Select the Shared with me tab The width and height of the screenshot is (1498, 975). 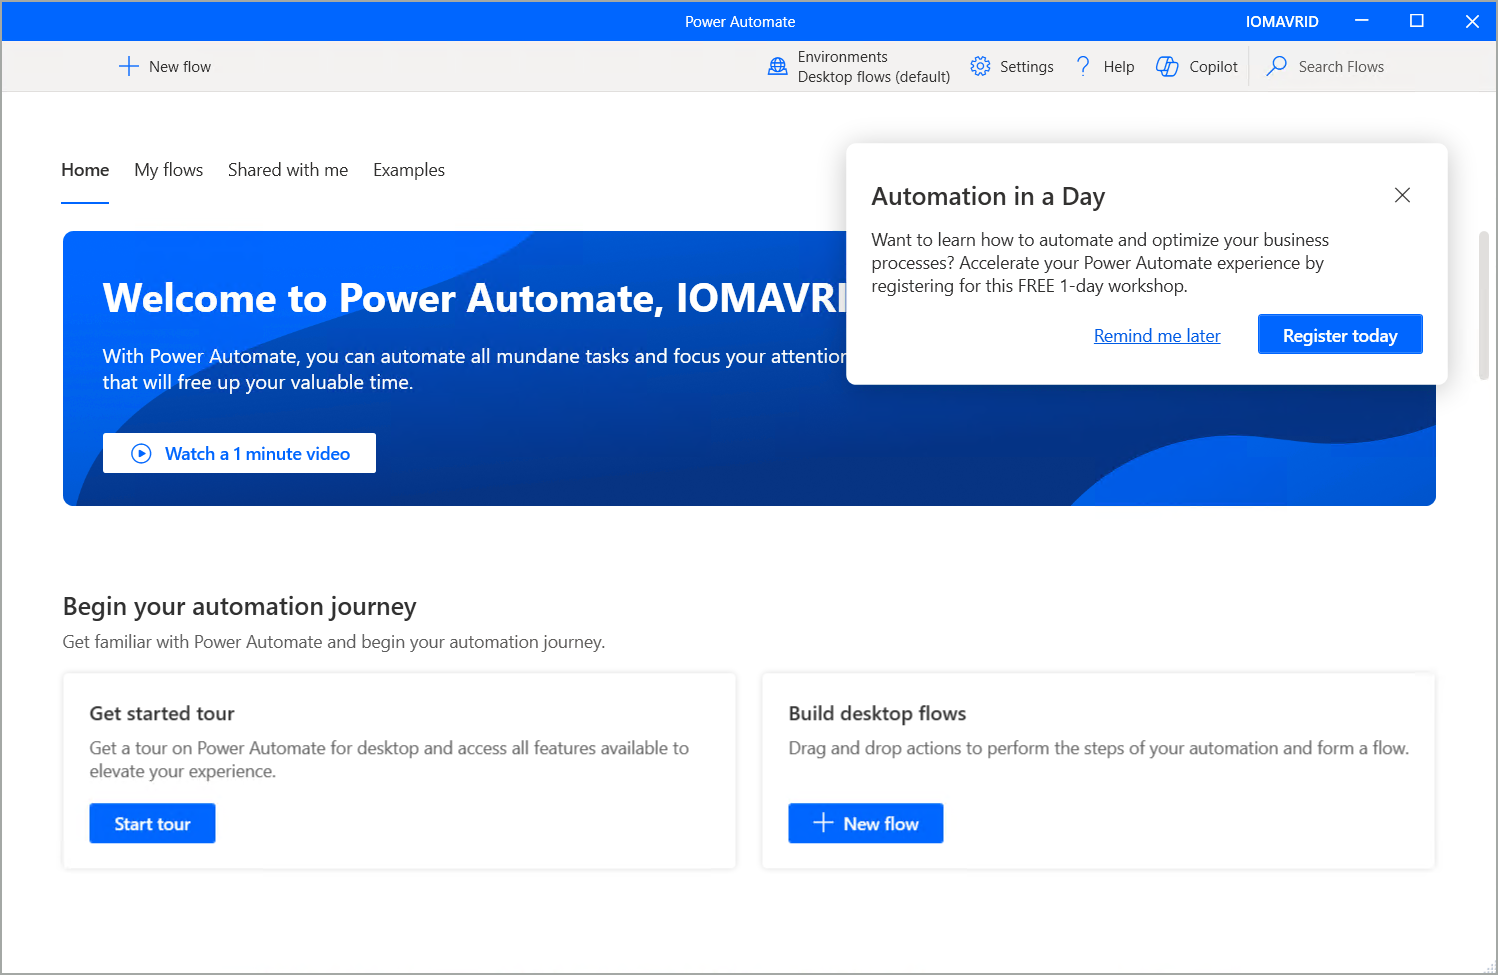pyautogui.click(x=288, y=170)
